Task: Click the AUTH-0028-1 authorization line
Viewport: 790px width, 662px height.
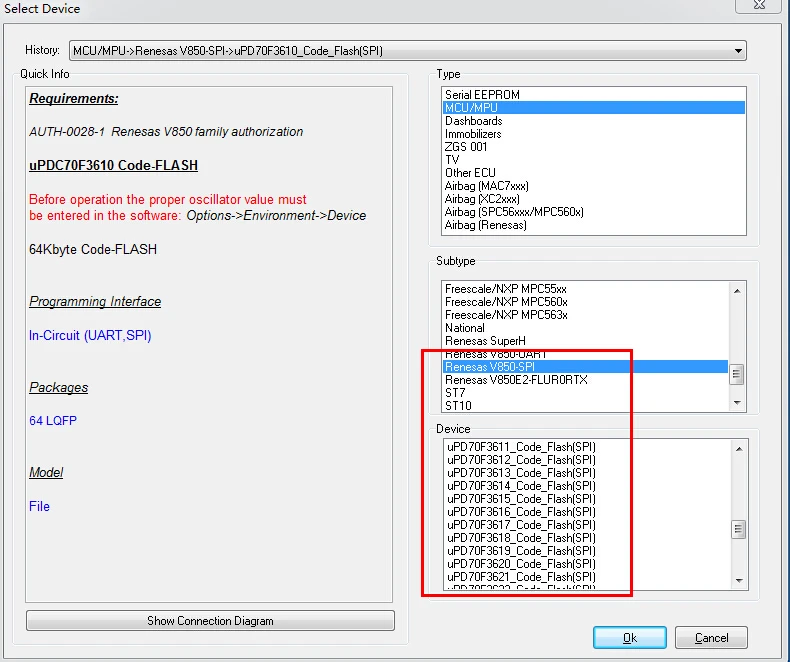Action: (x=166, y=131)
